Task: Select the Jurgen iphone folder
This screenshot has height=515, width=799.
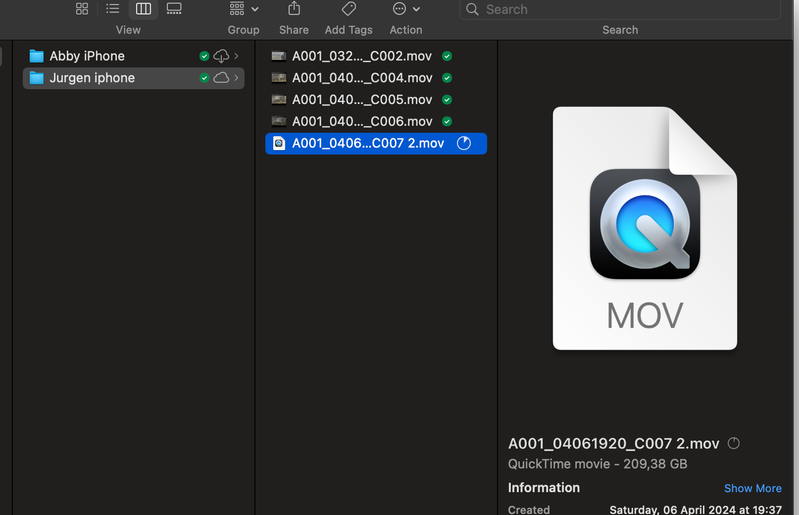Action: point(92,78)
